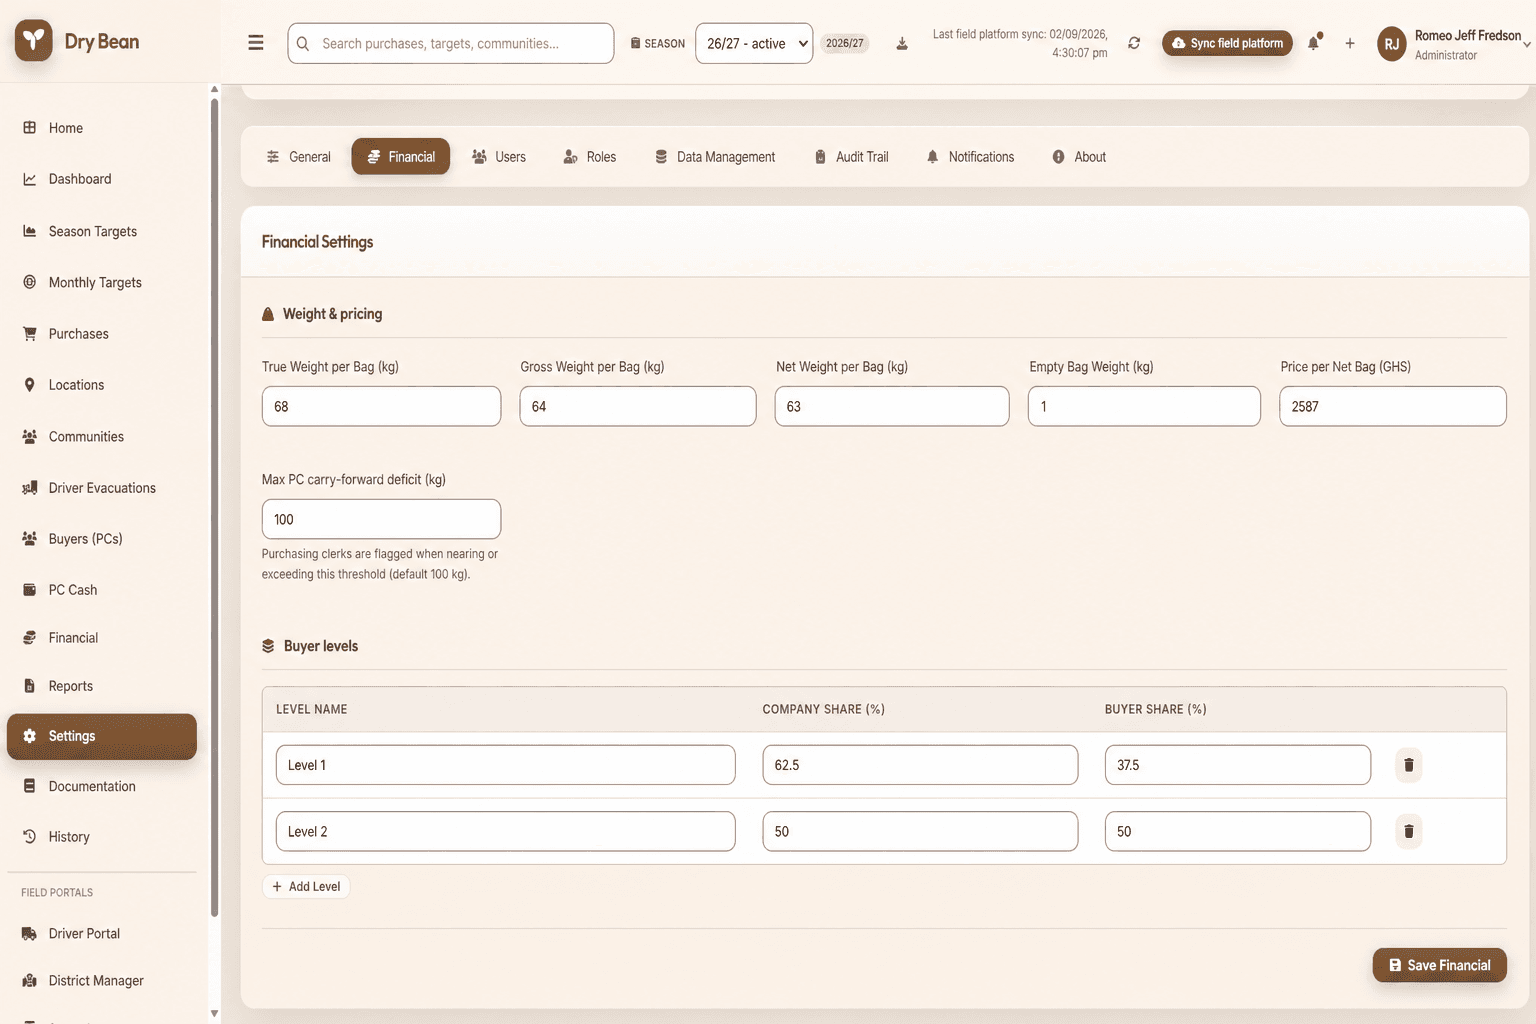Open Dashboard from the sidebar
1536x1024 pixels.
pos(102,179)
